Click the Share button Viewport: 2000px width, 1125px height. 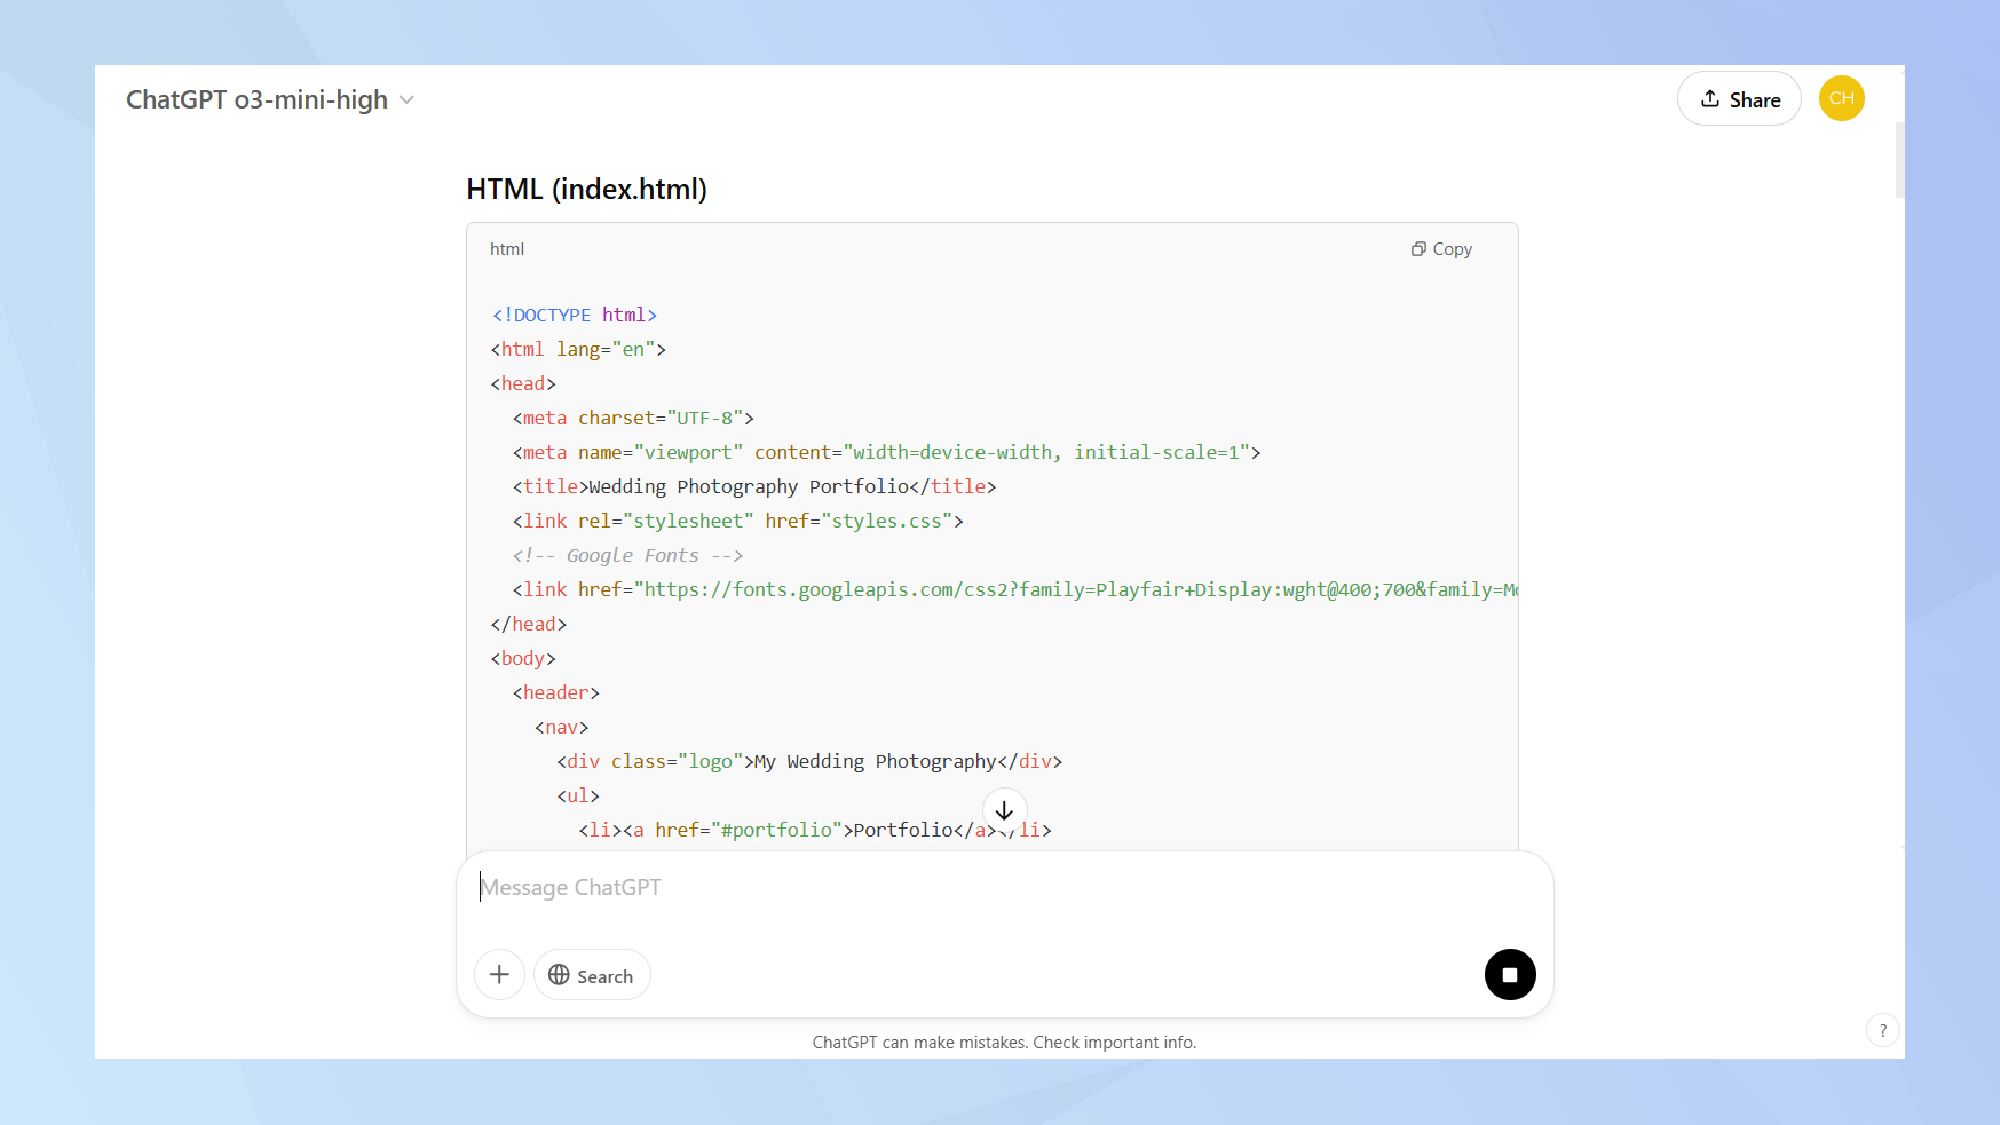(1739, 99)
